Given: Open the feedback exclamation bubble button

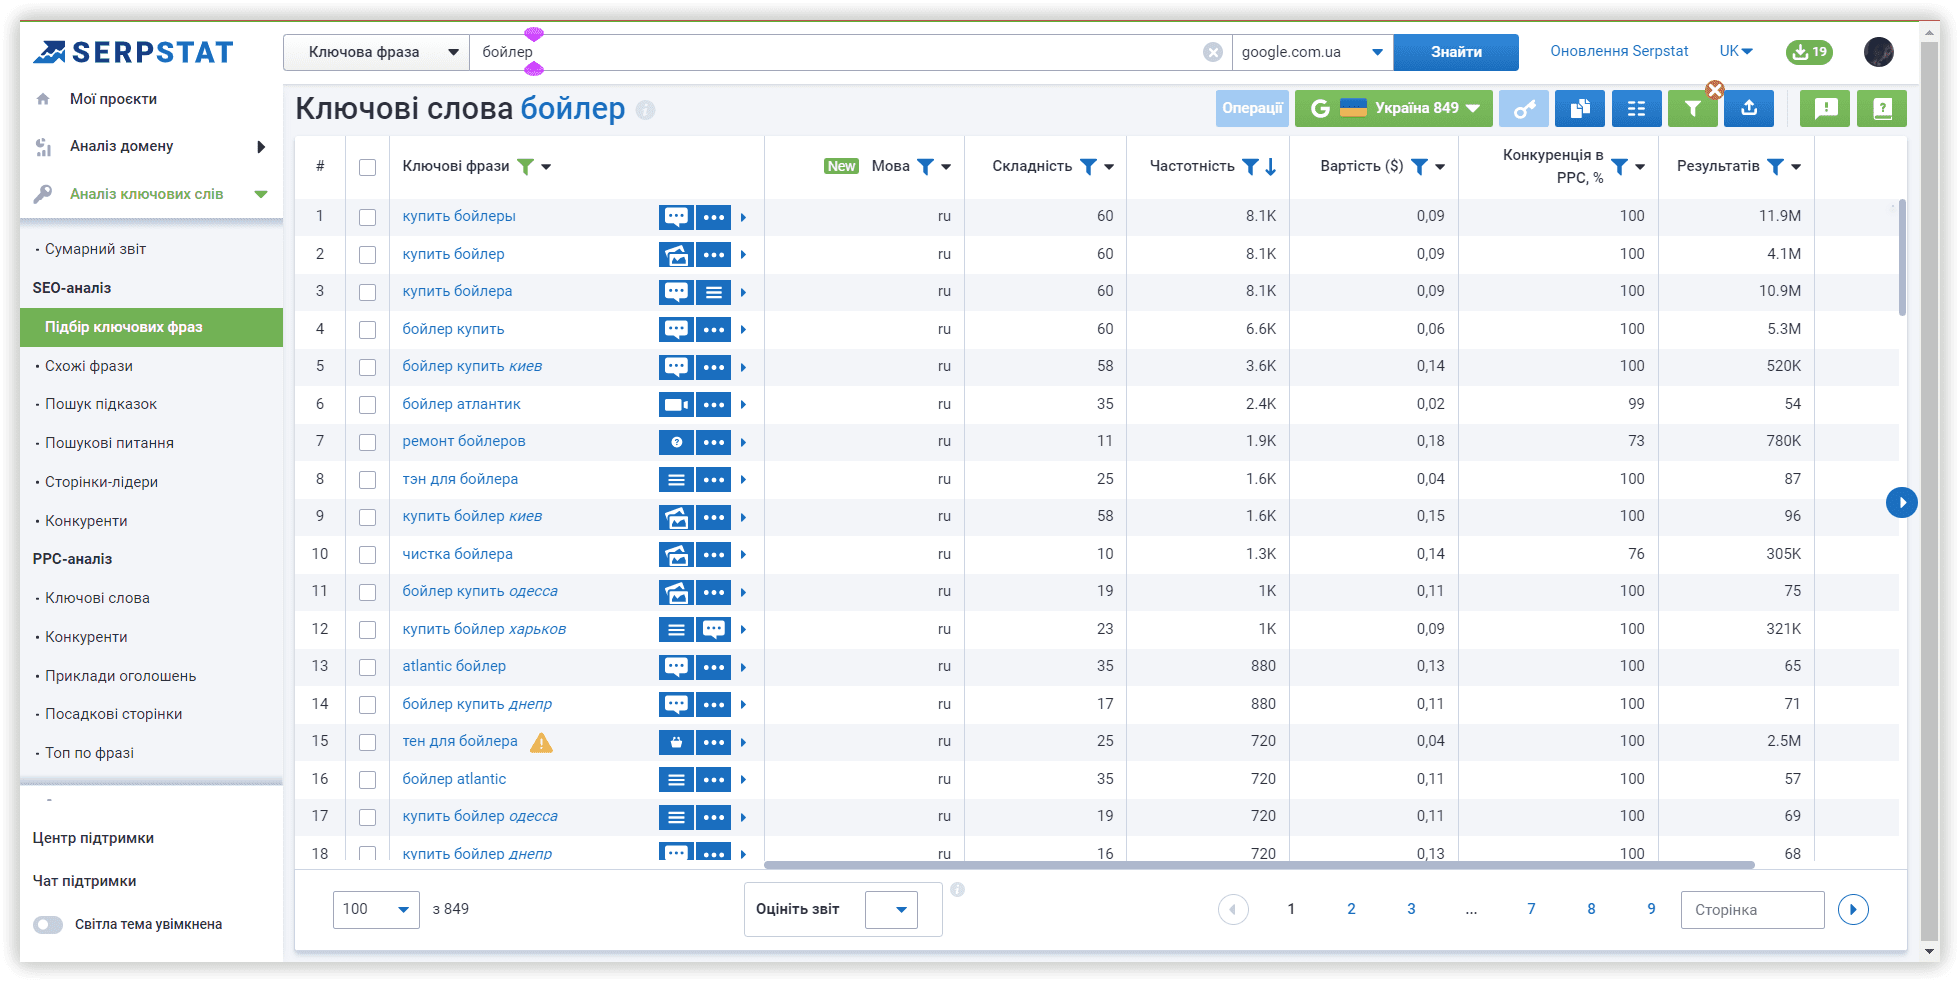Looking at the screenshot, I should [1825, 108].
